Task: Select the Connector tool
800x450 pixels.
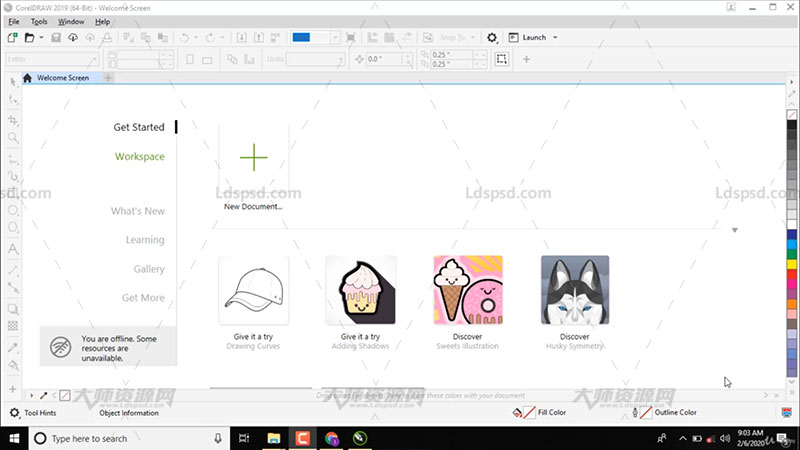Action: click(x=13, y=288)
